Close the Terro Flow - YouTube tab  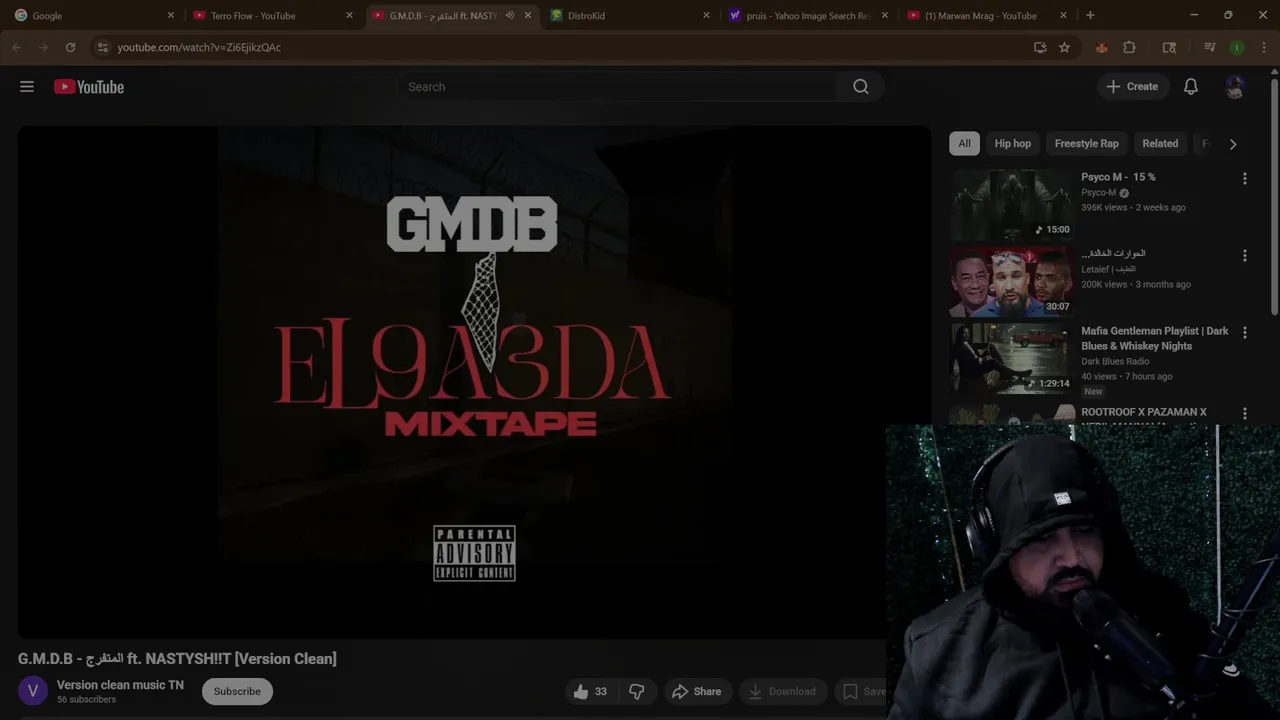pos(349,15)
